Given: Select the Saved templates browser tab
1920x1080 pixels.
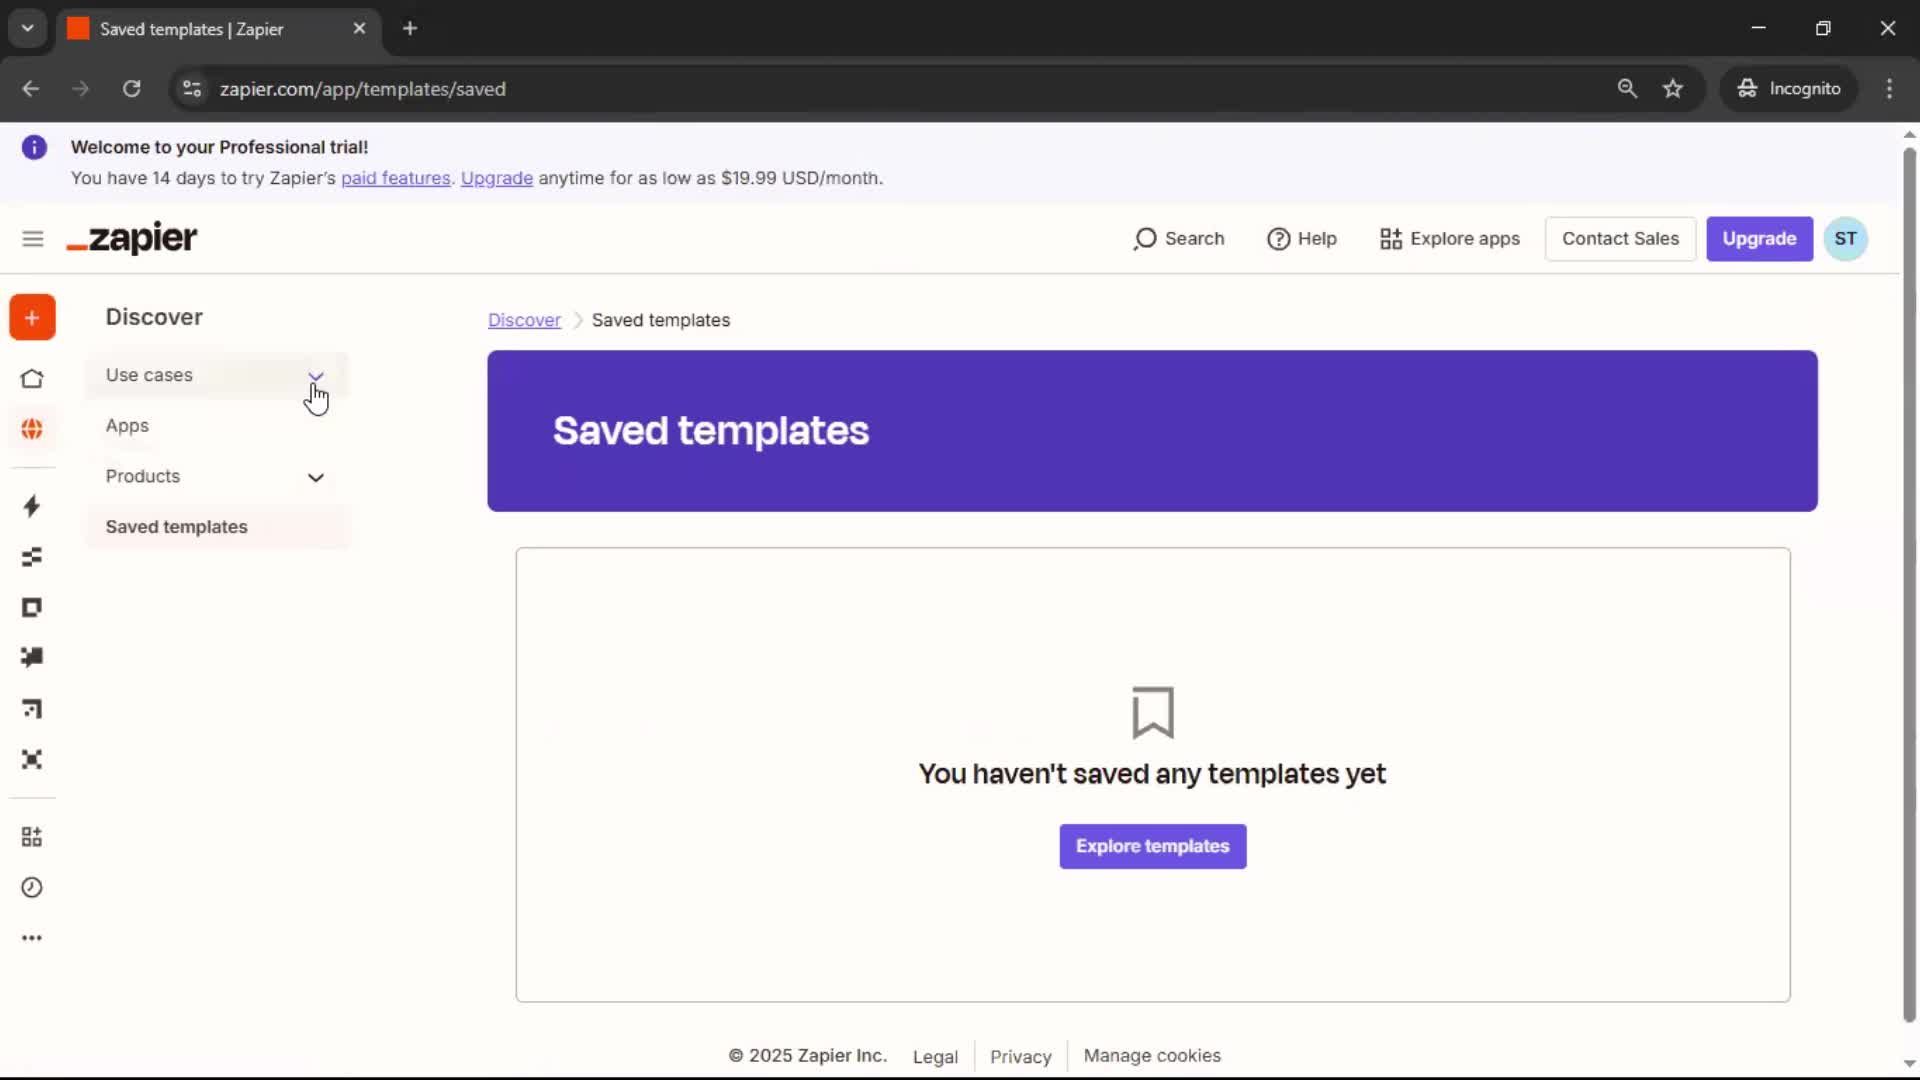Looking at the screenshot, I should 218,29.
